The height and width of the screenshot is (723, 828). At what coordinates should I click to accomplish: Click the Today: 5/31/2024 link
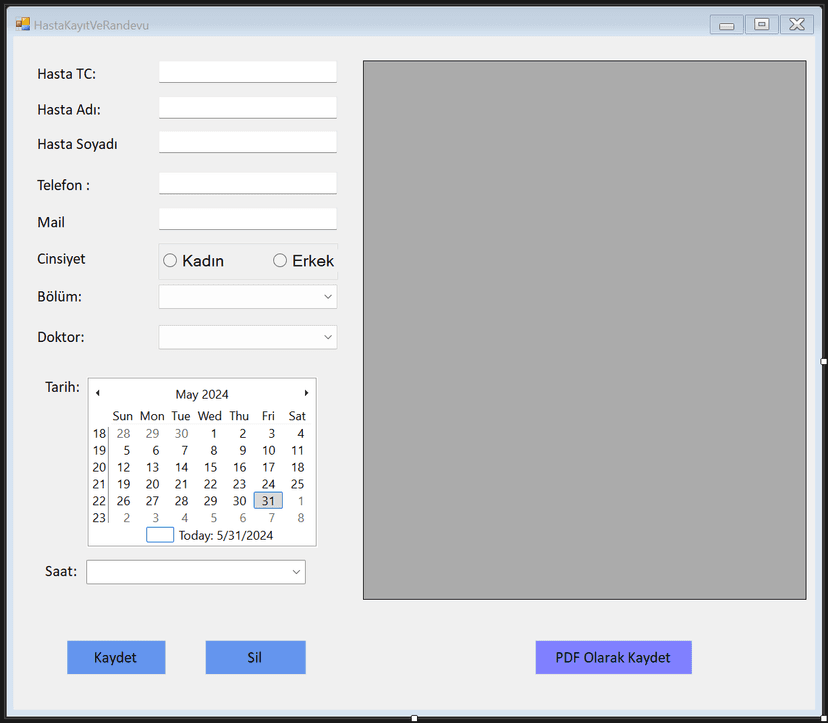coord(225,536)
